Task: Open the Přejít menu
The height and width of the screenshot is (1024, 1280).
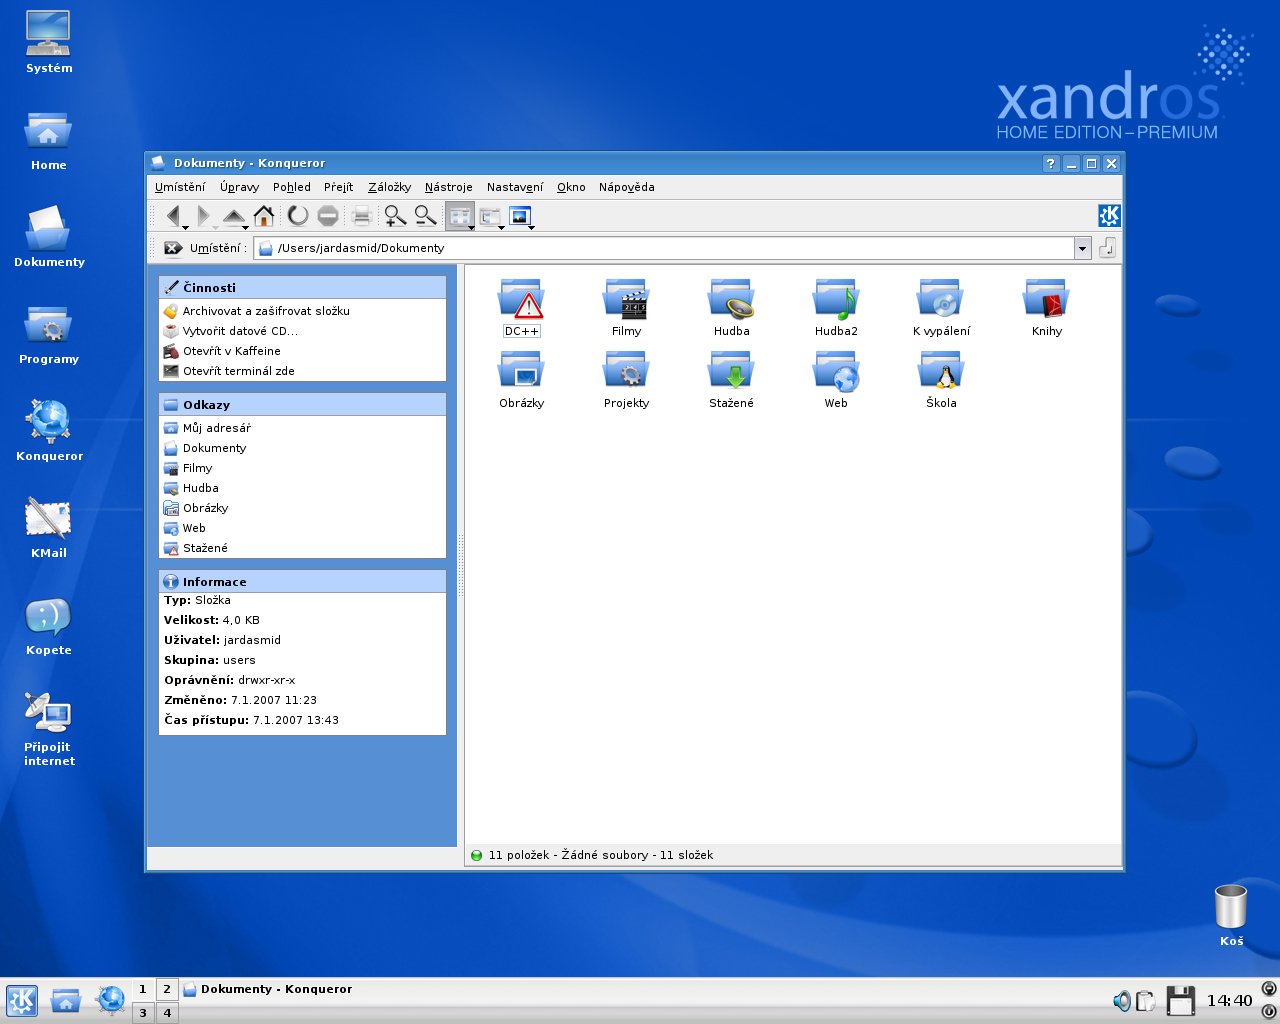Action: (x=339, y=187)
